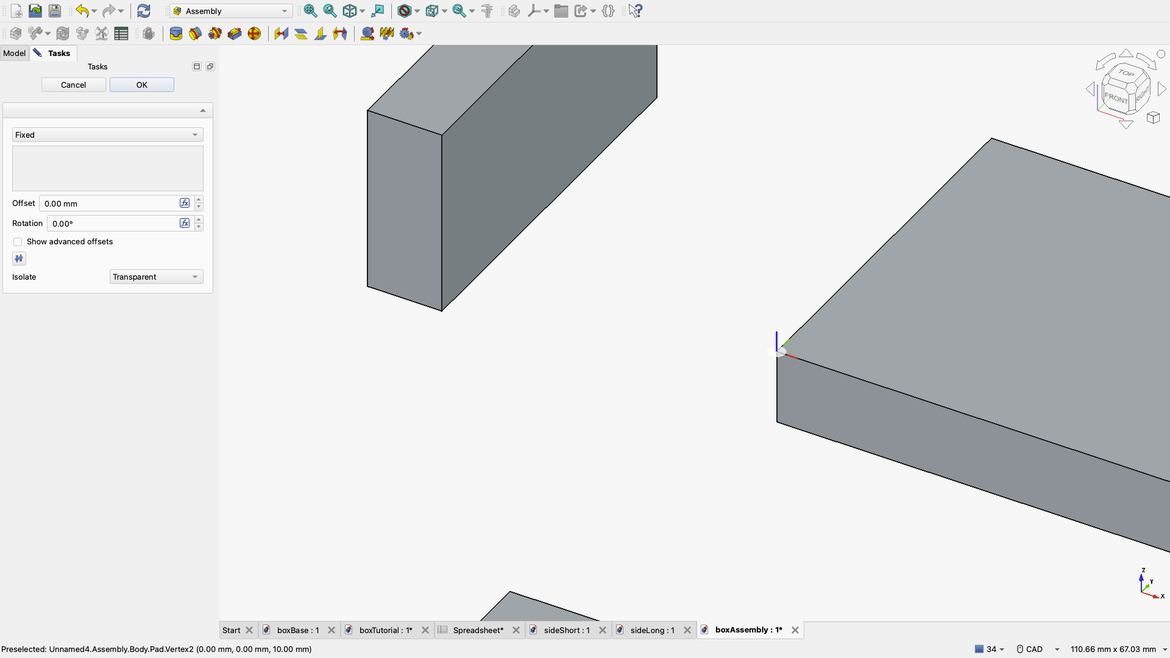
Task: Insert a component into the assembly
Action: point(33,33)
